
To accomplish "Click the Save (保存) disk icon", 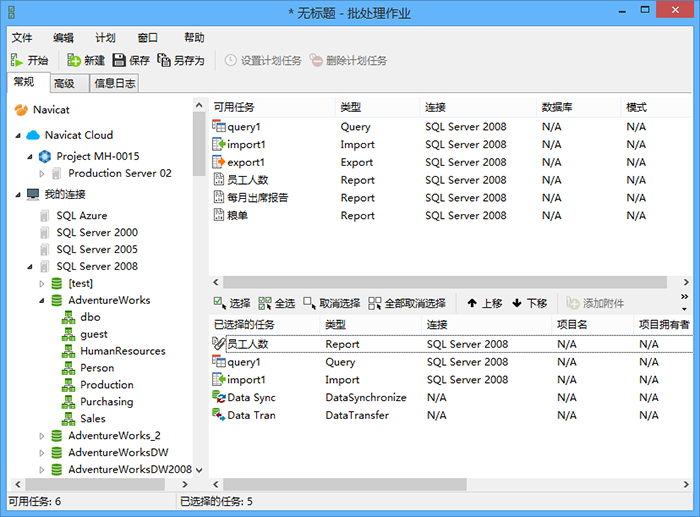I will (119, 60).
